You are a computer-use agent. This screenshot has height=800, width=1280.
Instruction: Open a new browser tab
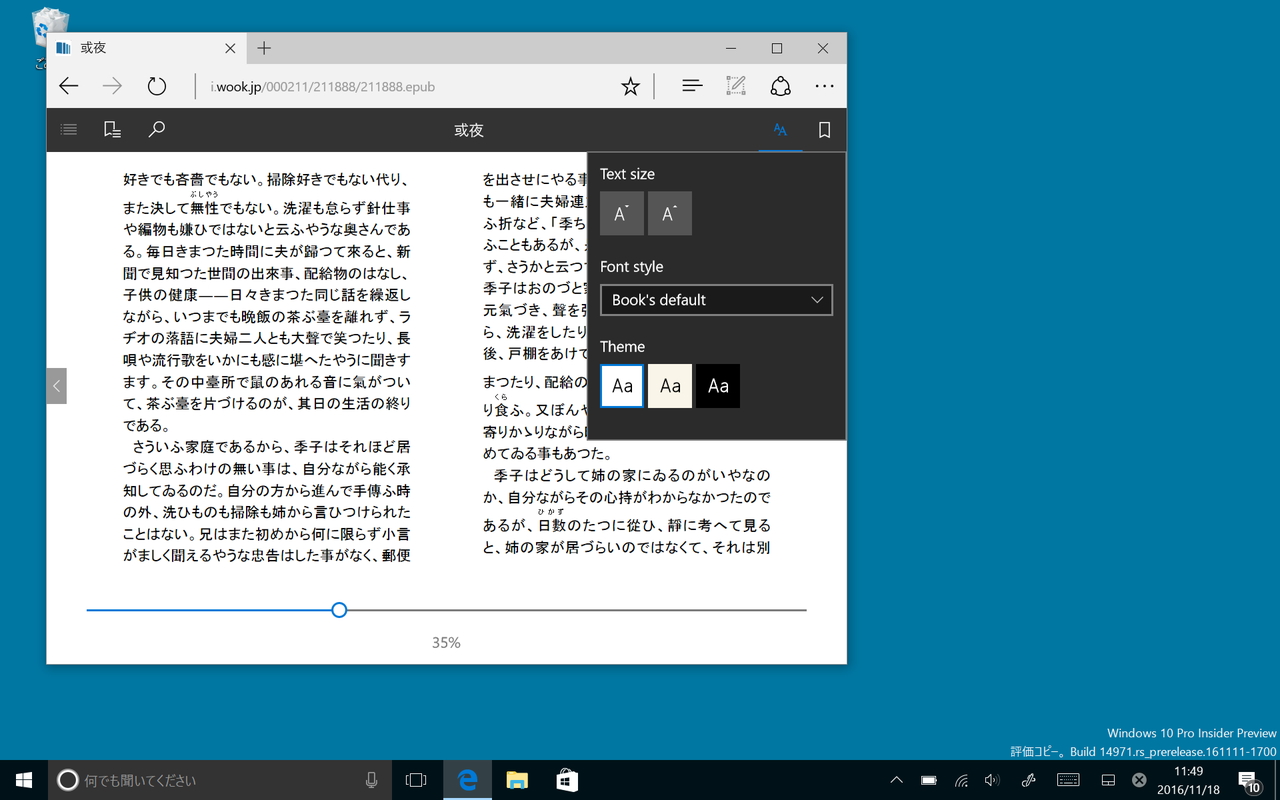(264, 48)
